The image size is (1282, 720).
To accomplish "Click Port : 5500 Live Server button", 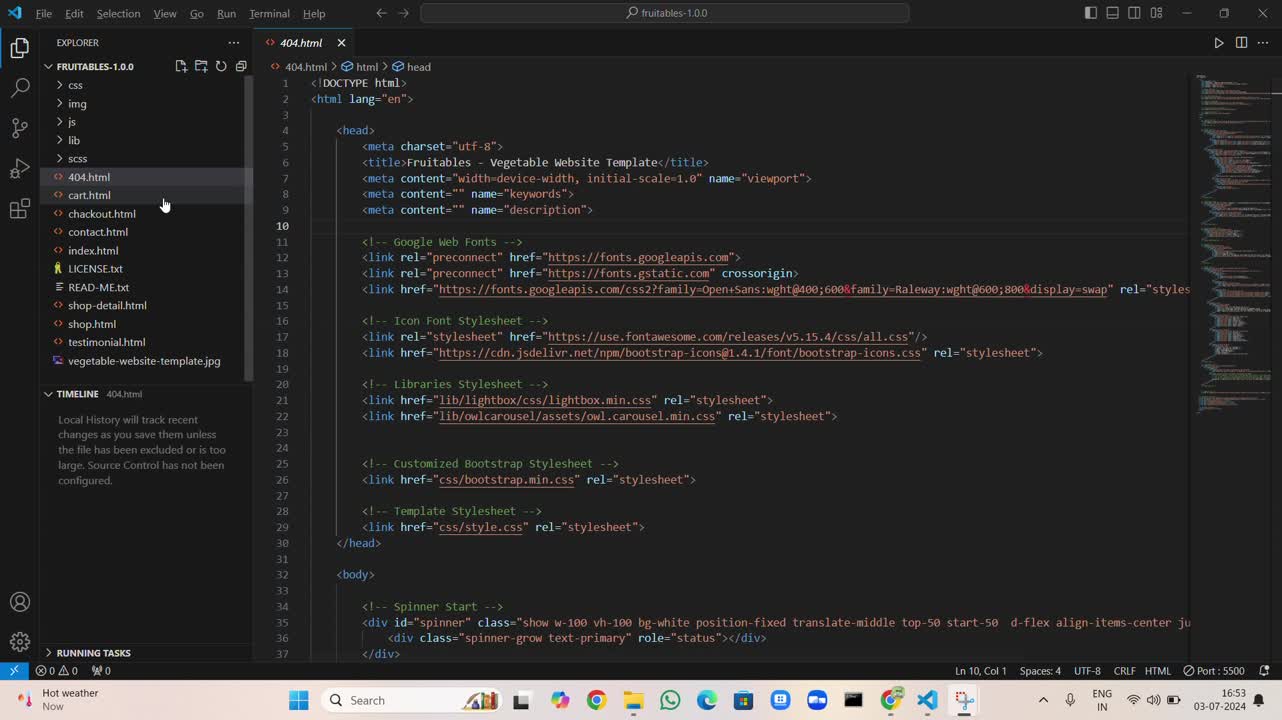I will pos(1213,671).
